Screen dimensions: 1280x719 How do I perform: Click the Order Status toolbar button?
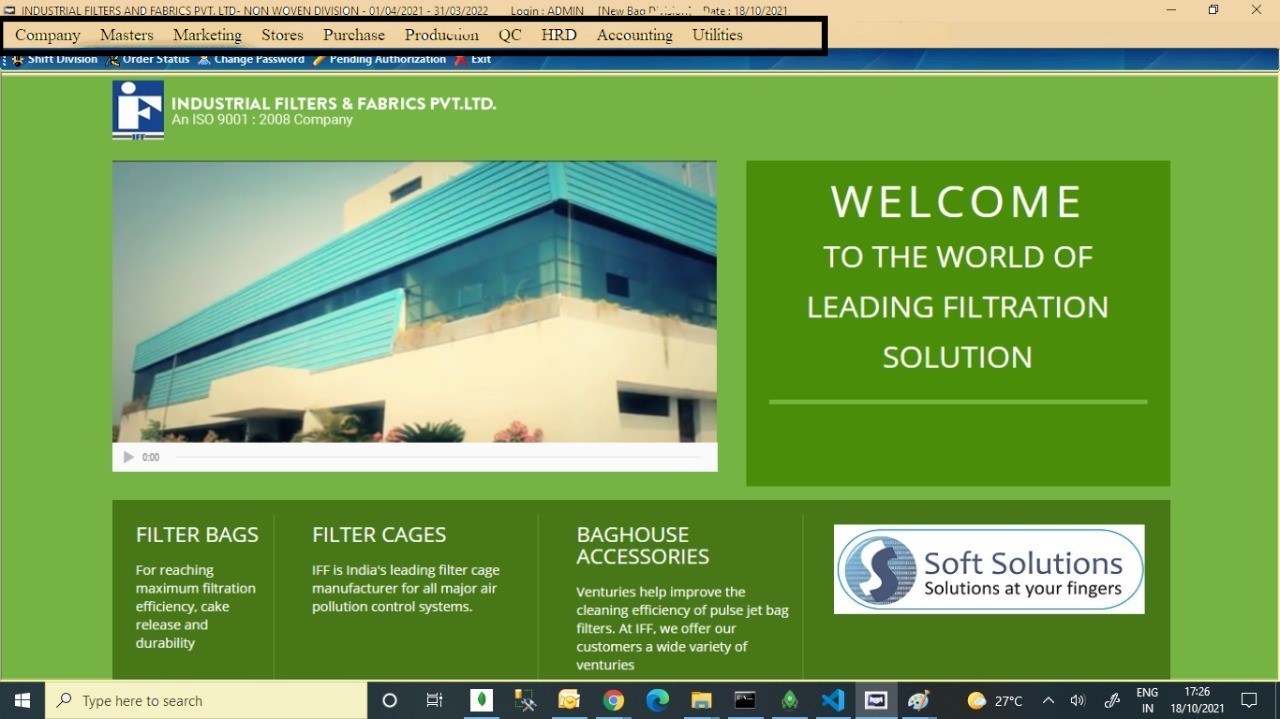(x=148, y=60)
